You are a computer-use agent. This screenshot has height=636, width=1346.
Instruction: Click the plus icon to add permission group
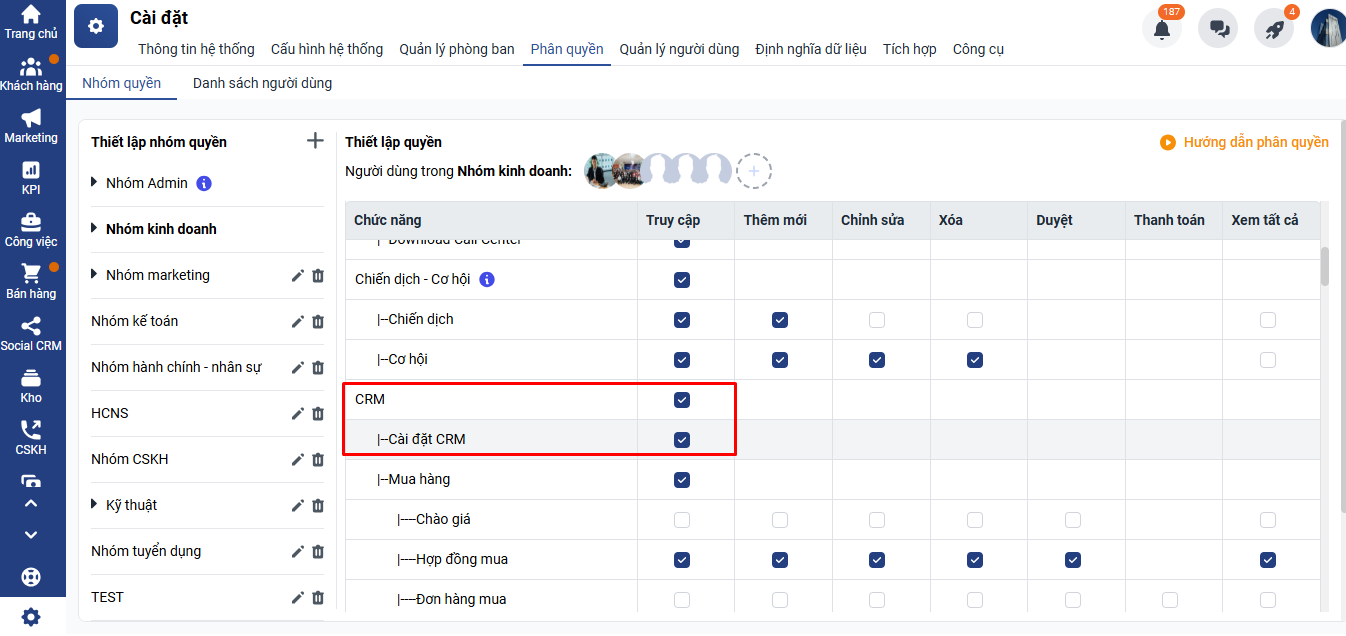[315, 141]
